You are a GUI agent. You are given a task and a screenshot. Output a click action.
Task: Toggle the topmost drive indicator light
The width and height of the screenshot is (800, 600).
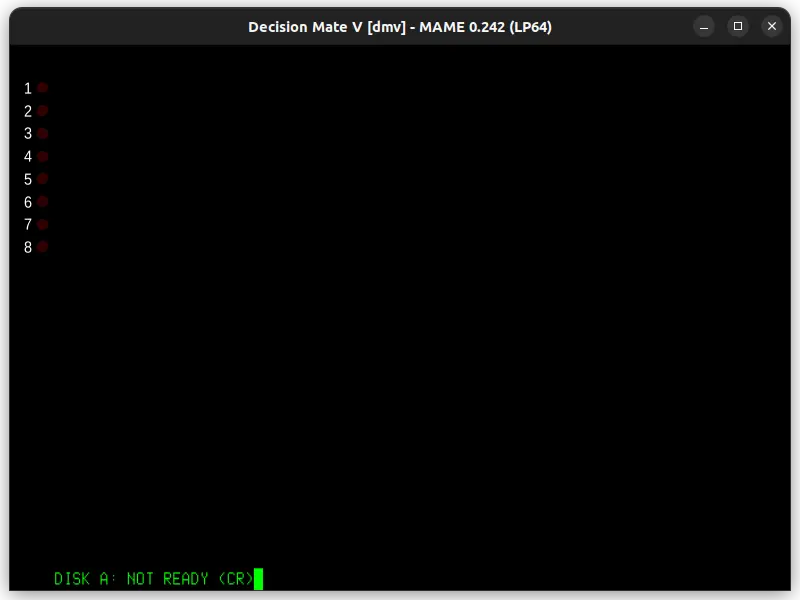[41, 88]
